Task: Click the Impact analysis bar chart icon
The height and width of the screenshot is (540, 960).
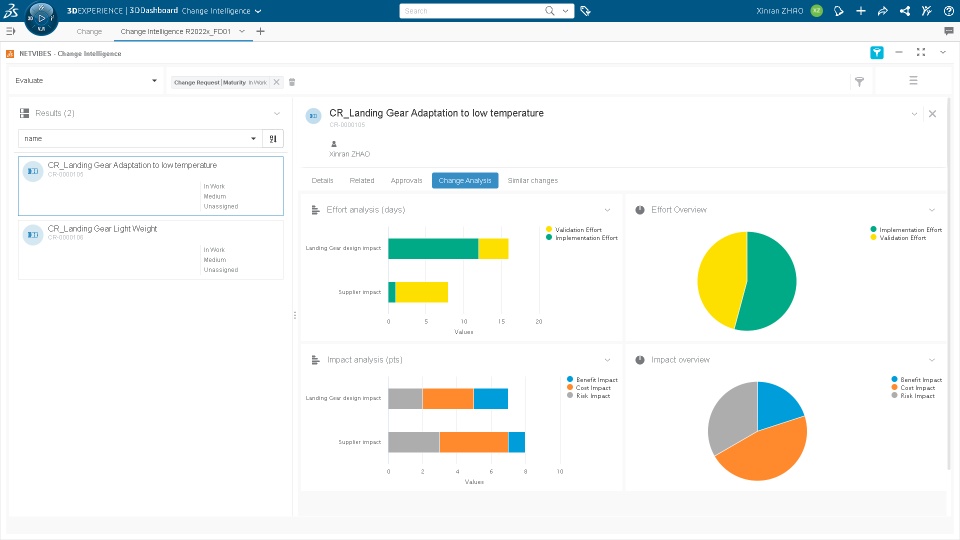Action: 315,360
